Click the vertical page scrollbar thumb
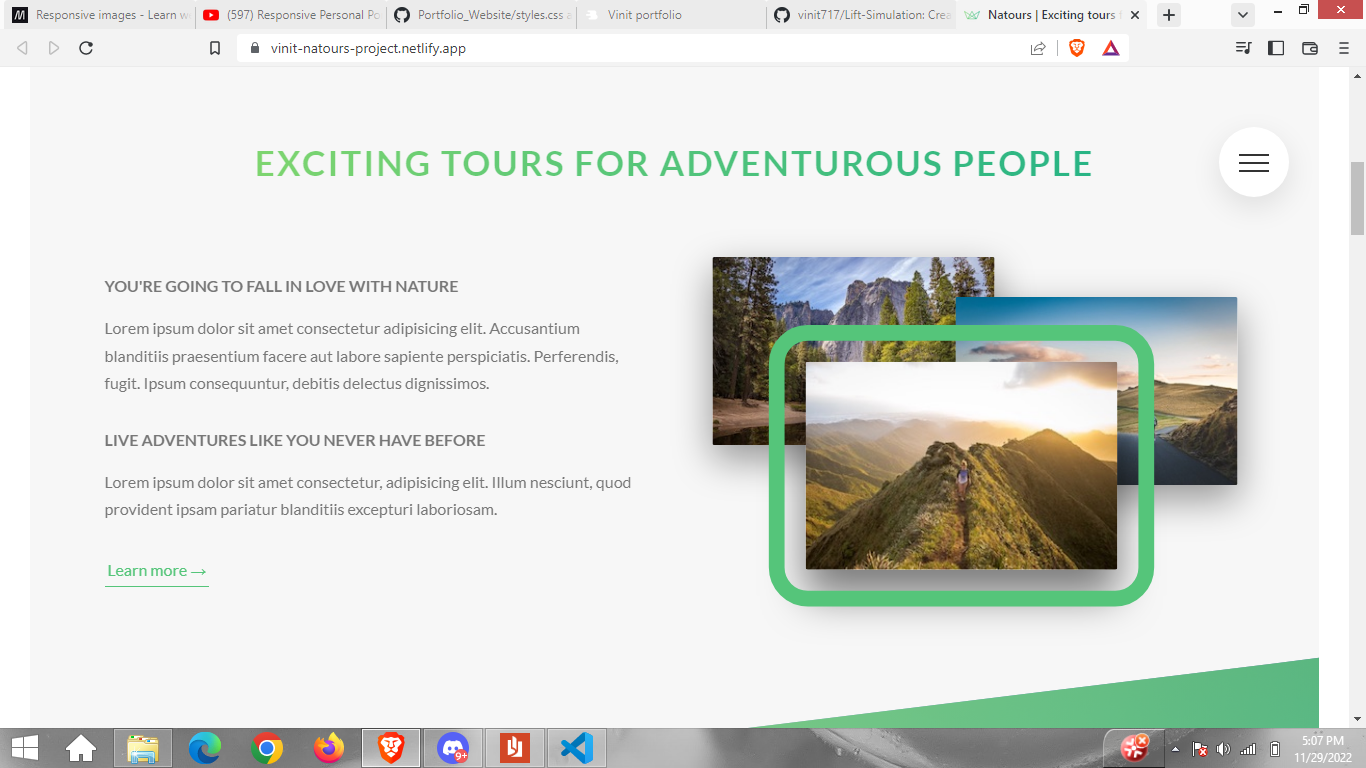The height and width of the screenshot is (768, 1366). [x=1357, y=197]
